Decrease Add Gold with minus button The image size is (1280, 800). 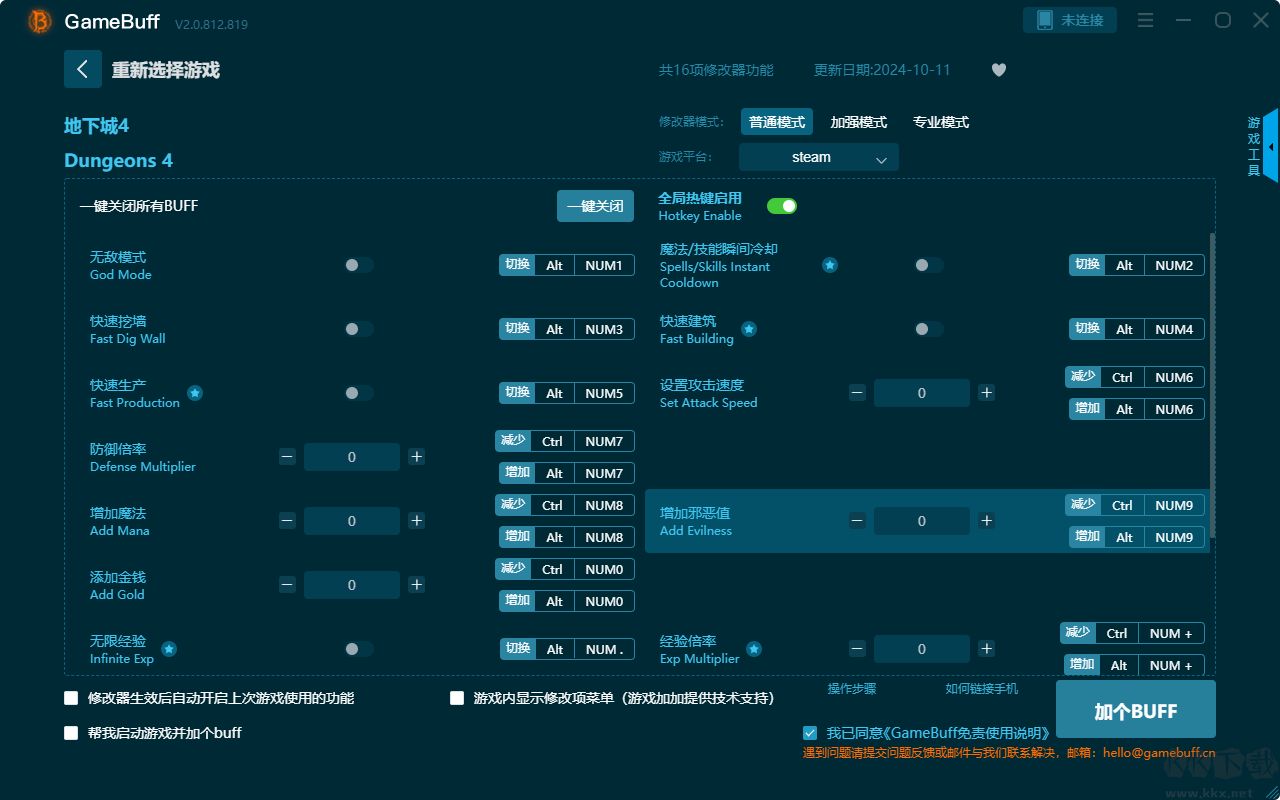(287, 585)
